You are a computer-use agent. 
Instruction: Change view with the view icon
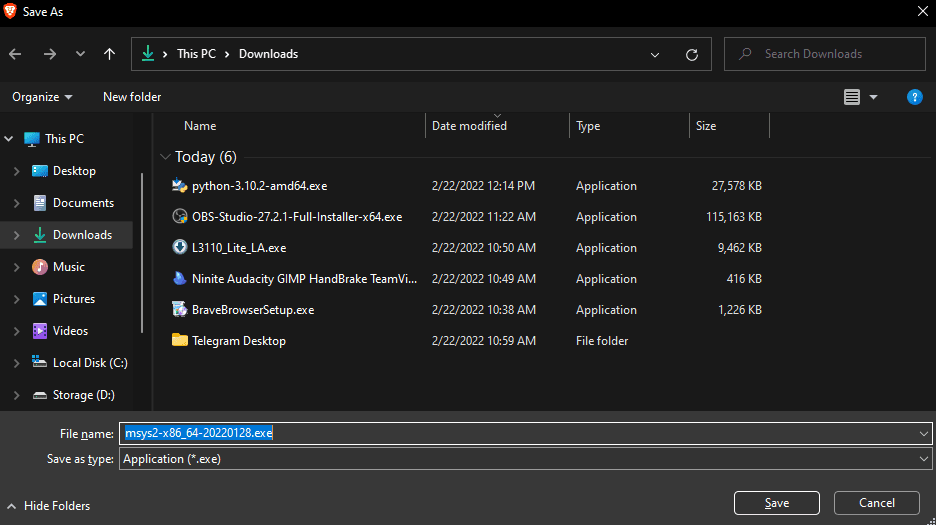pyautogui.click(x=852, y=97)
